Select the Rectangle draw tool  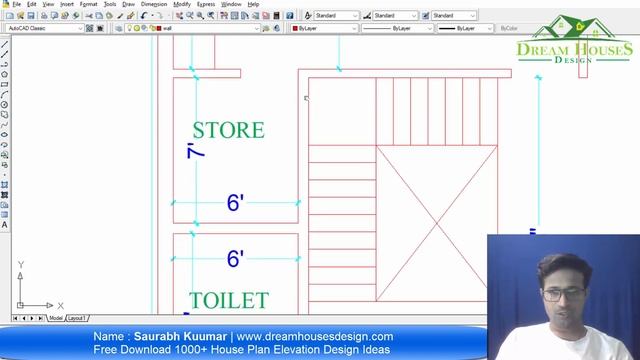4,84
